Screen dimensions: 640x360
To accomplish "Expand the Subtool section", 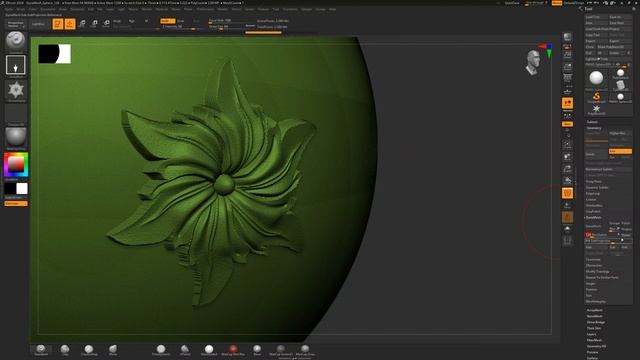I will [592, 122].
